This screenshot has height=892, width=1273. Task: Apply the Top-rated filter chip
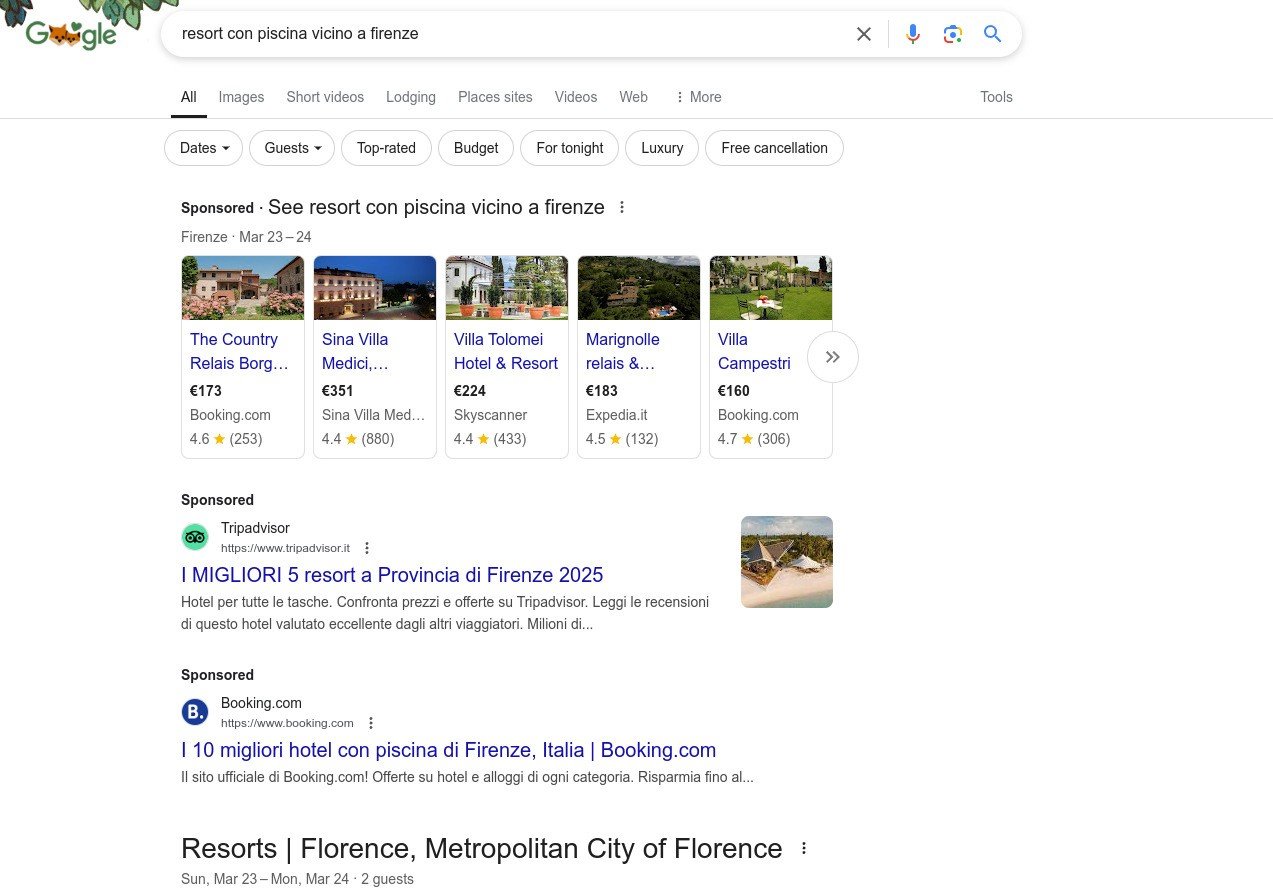386,148
